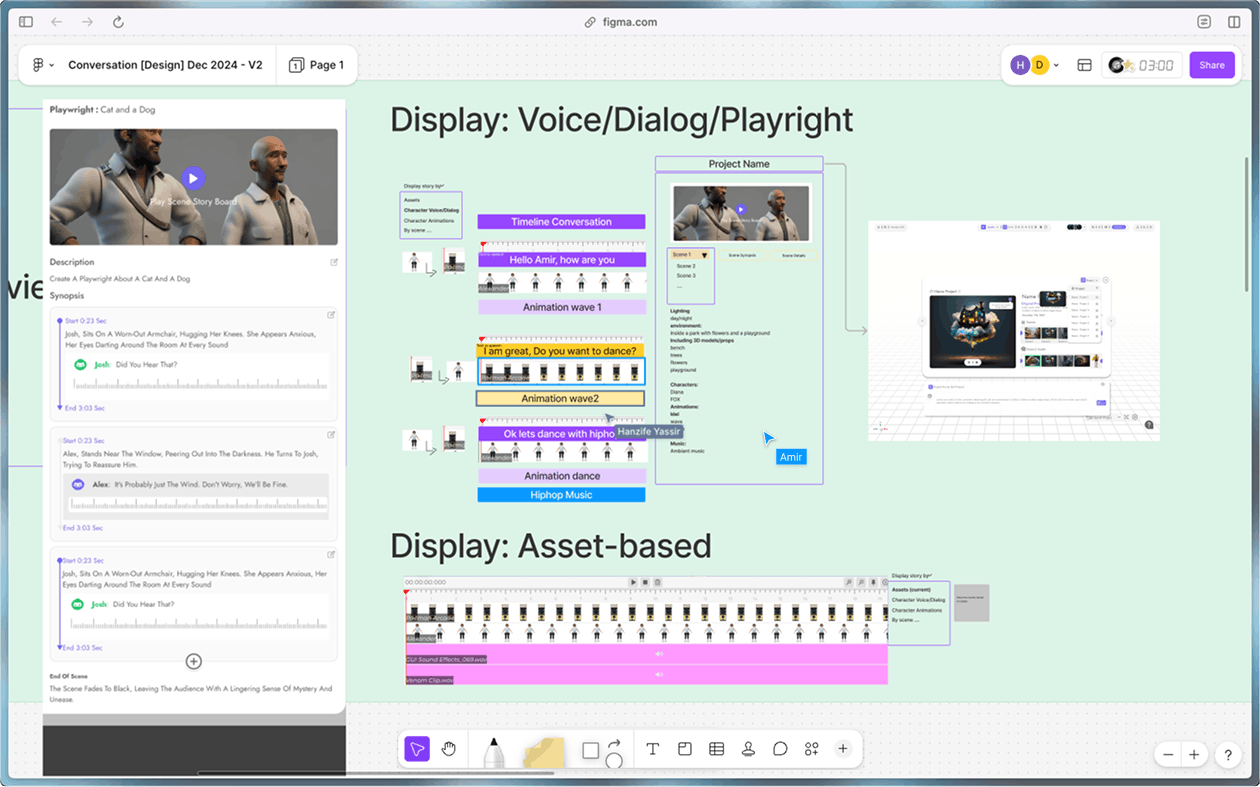Click 'Display: Voice/Dialog/Playright' heading
Image resolution: width=1260 pixels, height=787 pixels.
point(621,119)
